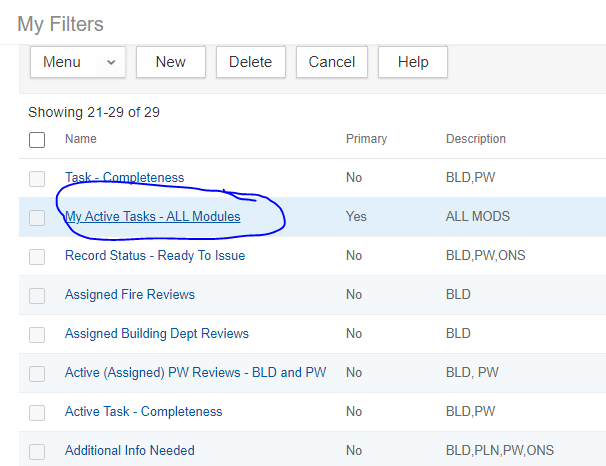Screen dimensions: 606x466
Task: Check the Task - Completeness row checkbox
Action: coord(37,178)
